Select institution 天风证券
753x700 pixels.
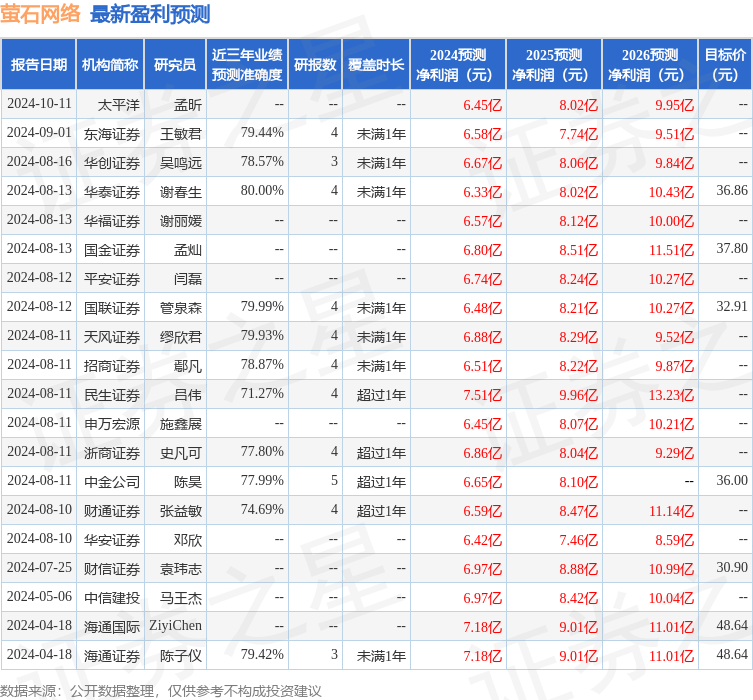tap(111, 337)
